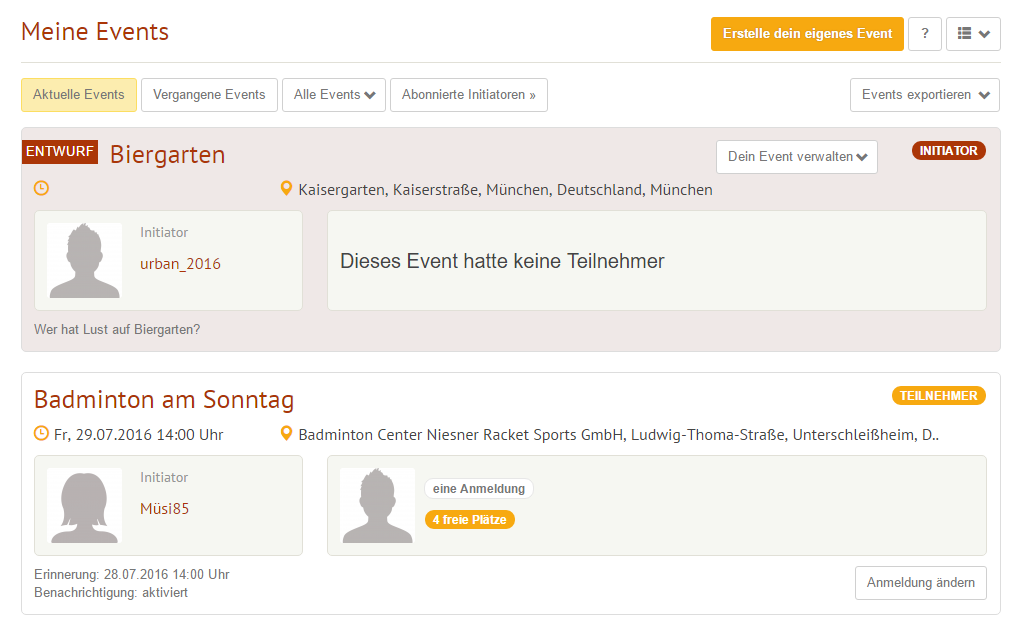
Task: Open Events exportieren dropdown
Action: (924, 95)
